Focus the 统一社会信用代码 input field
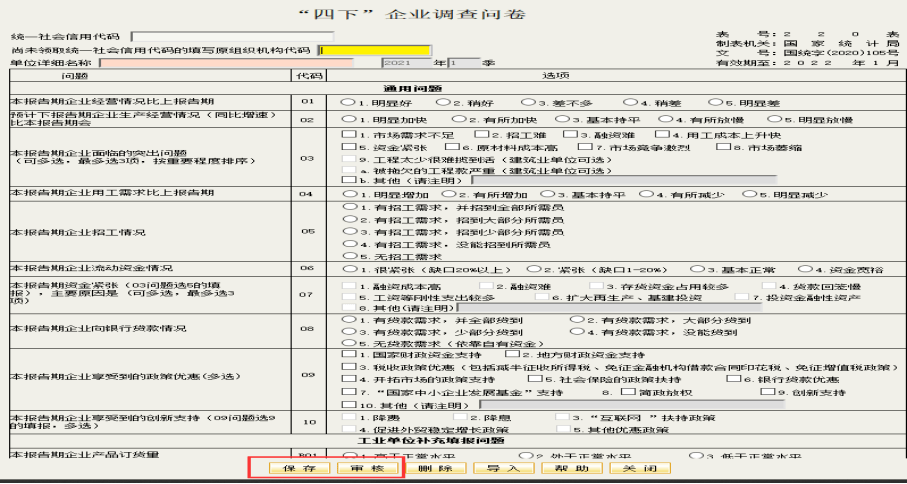This screenshot has height=484, width=907. click(233, 37)
